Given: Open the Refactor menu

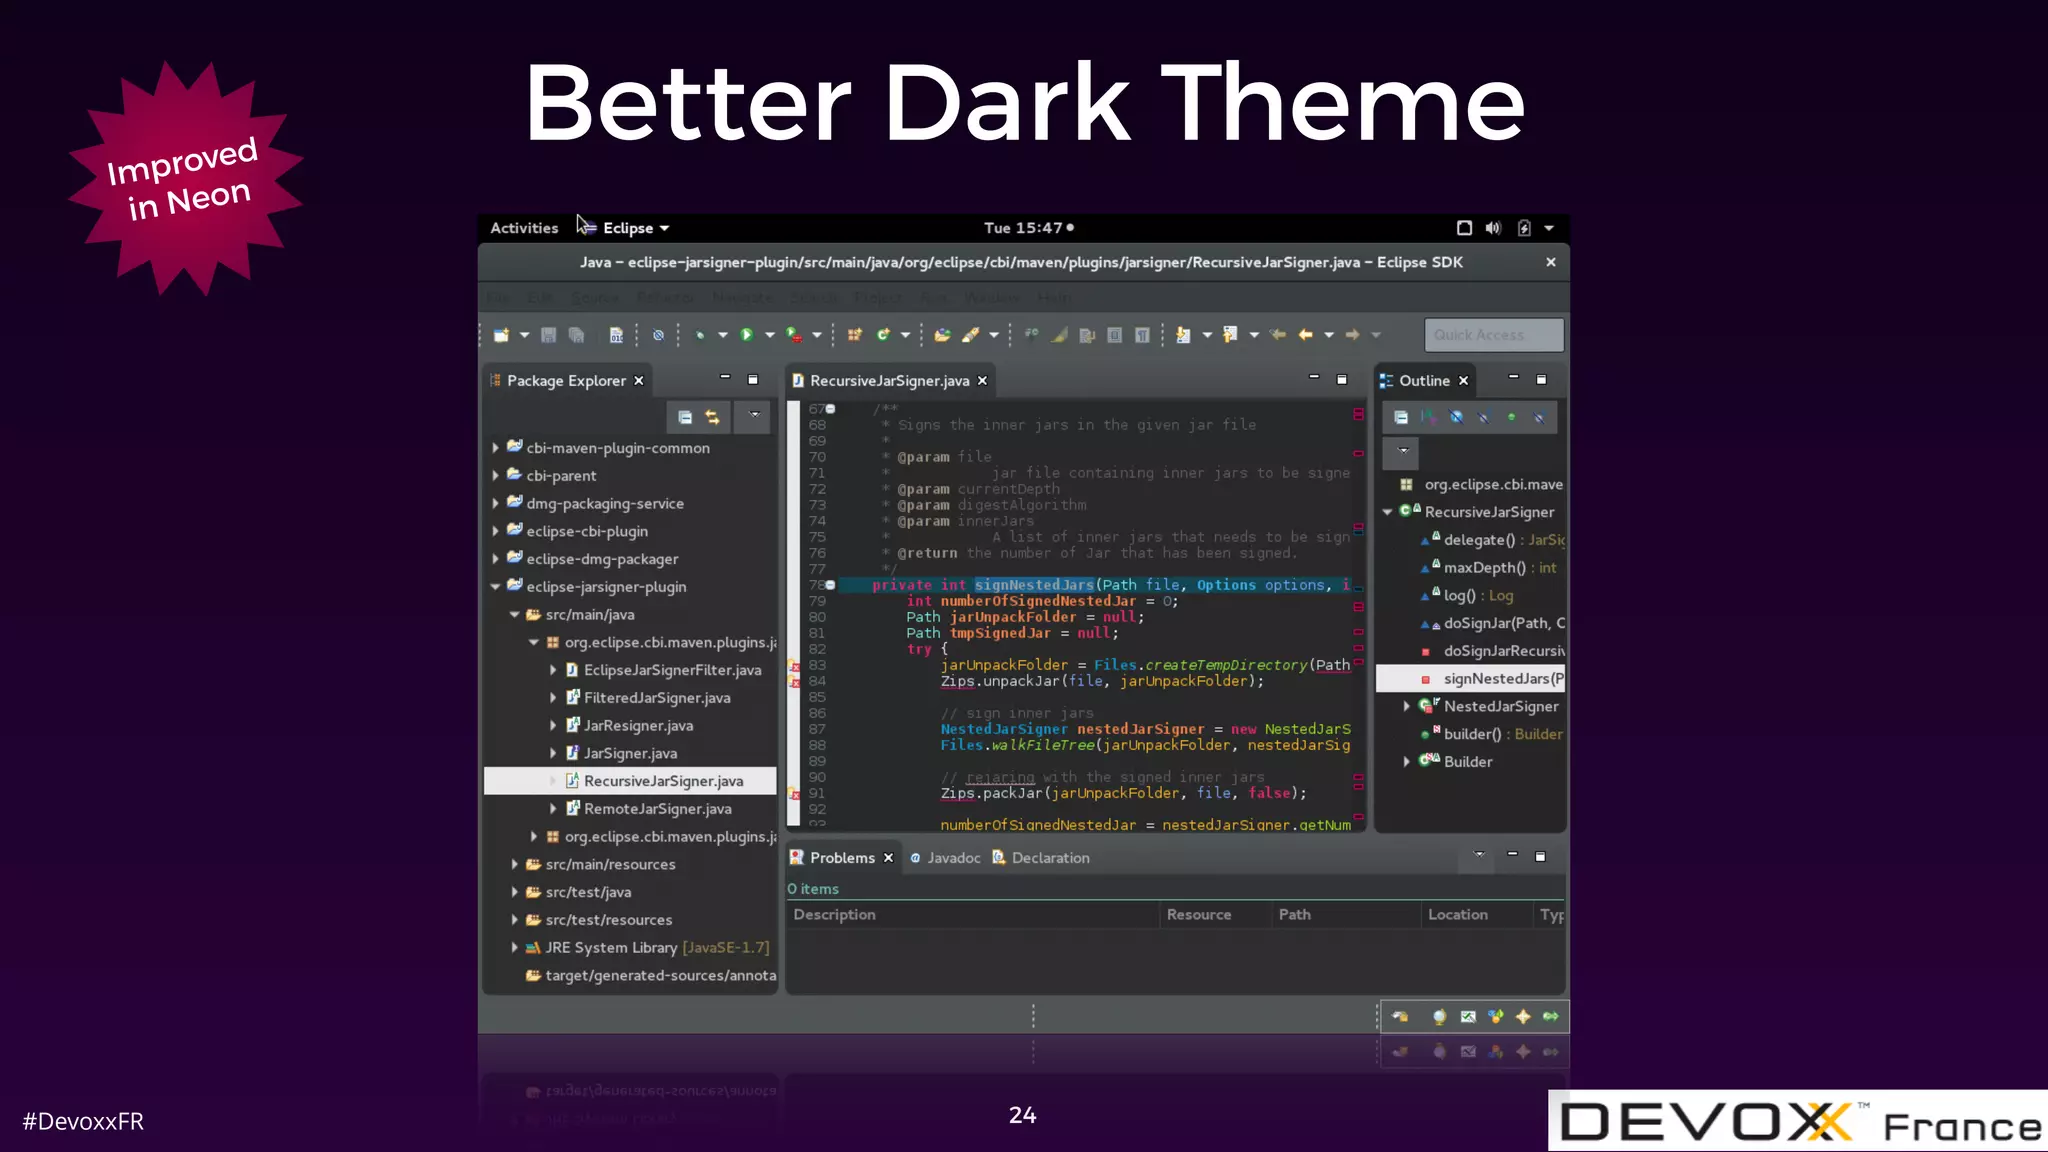Looking at the screenshot, I should tap(664, 298).
